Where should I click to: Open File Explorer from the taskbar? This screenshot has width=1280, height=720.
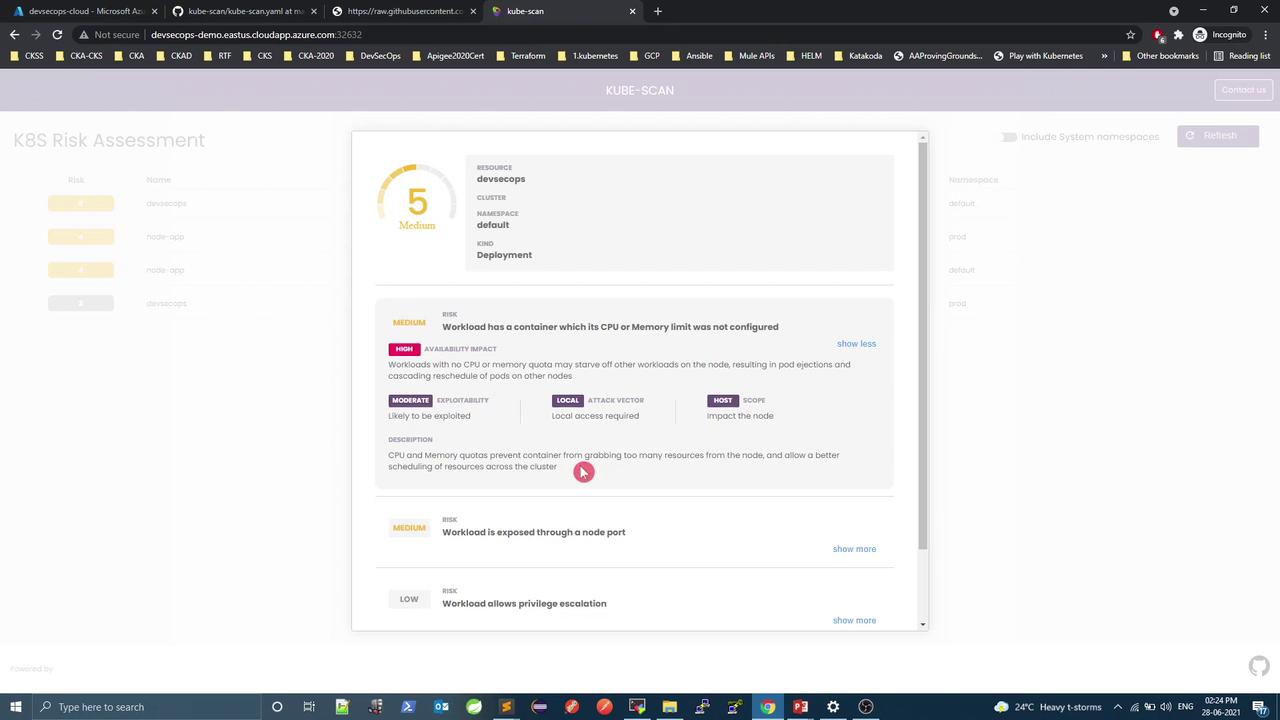pyautogui.click(x=669, y=707)
